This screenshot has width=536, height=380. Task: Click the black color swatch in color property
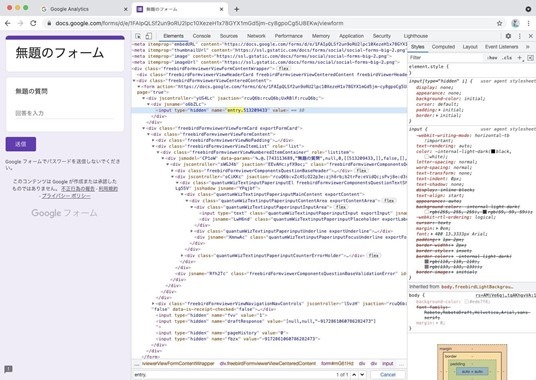pos(493,151)
